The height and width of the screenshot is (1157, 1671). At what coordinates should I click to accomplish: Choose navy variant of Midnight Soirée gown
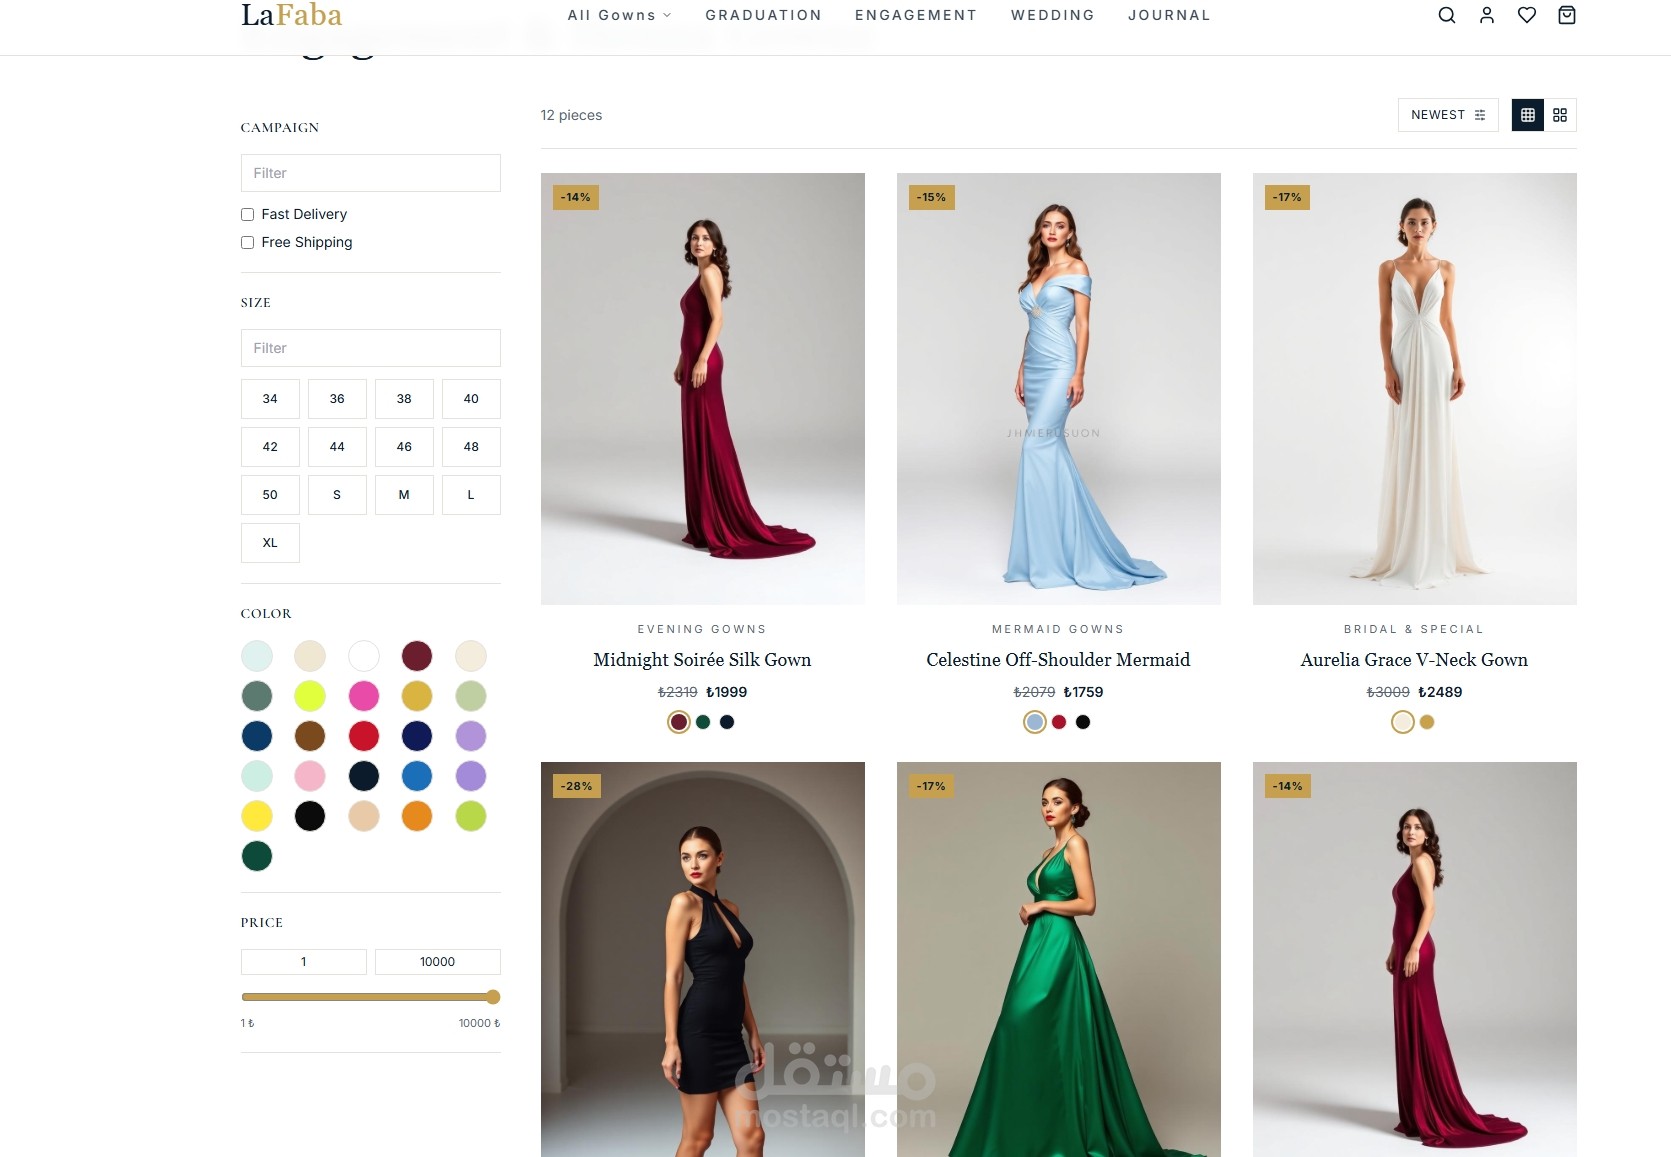(x=727, y=722)
